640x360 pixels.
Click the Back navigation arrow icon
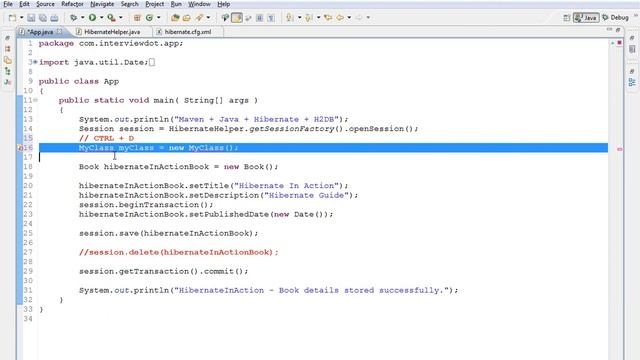click(340, 18)
